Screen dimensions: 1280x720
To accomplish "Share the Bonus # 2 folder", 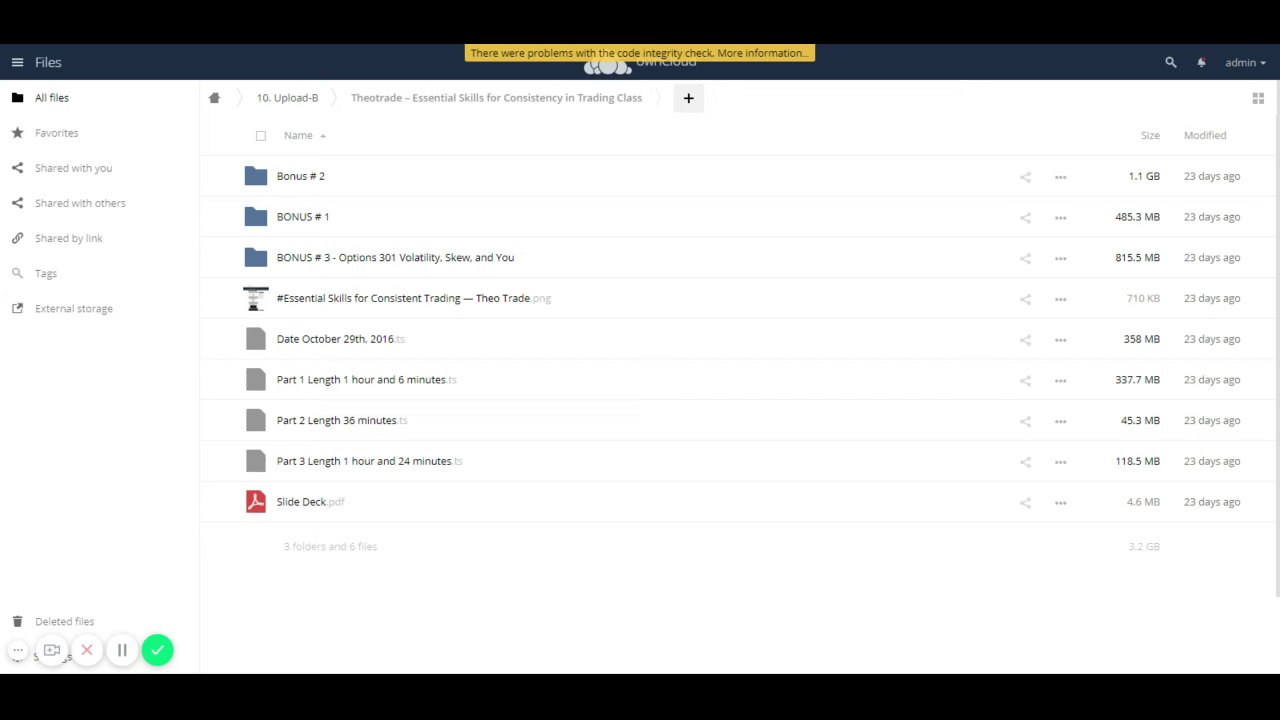I will coord(1025,177).
